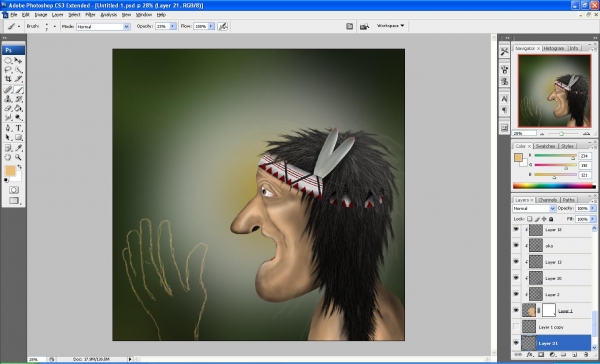Select the Clone Stamp tool
The width and height of the screenshot is (600, 364).
coord(8,99)
